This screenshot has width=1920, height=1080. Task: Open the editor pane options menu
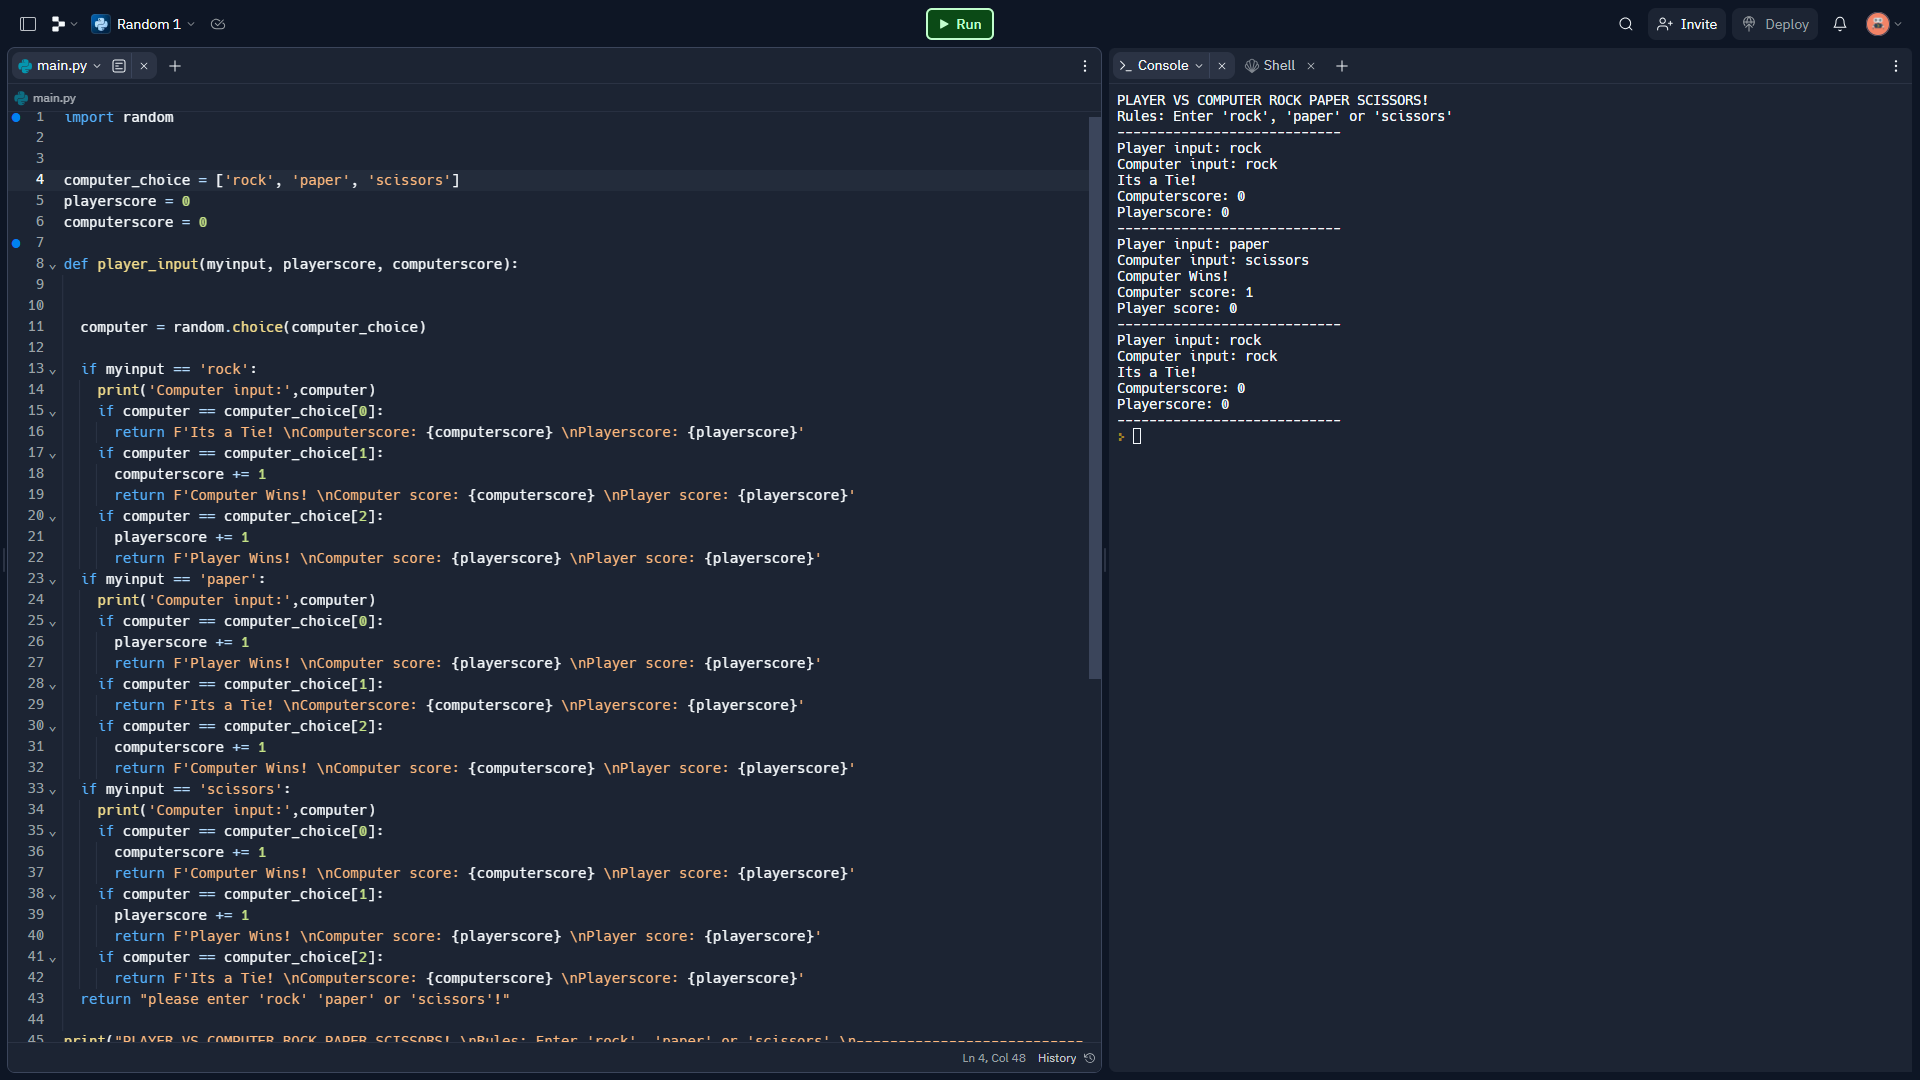pyautogui.click(x=1085, y=66)
